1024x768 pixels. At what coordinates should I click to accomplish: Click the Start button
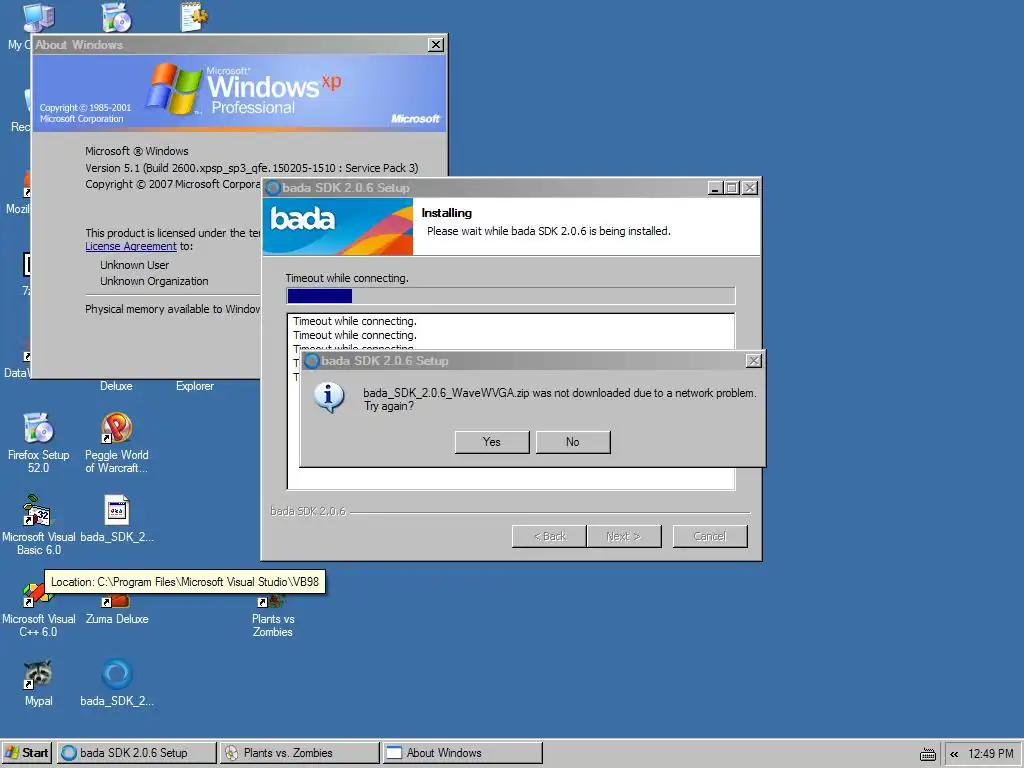tap(27, 752)
